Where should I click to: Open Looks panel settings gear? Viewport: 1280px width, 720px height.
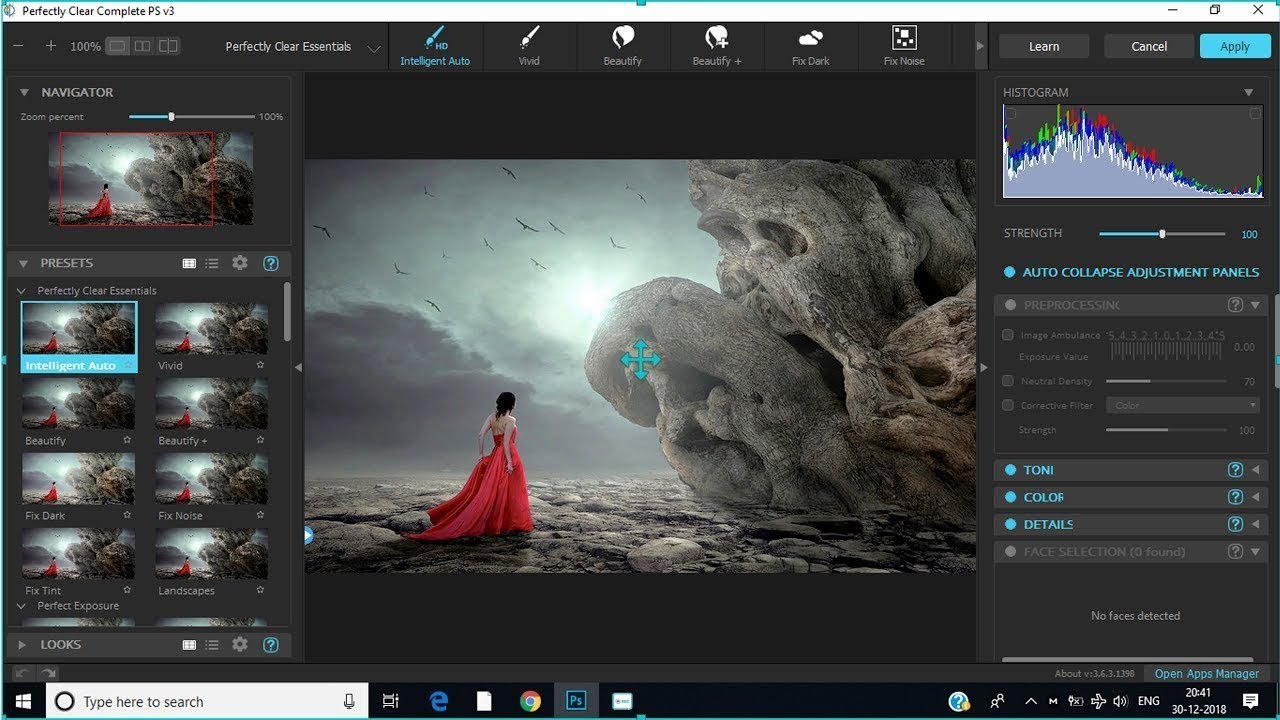[240, 645]
